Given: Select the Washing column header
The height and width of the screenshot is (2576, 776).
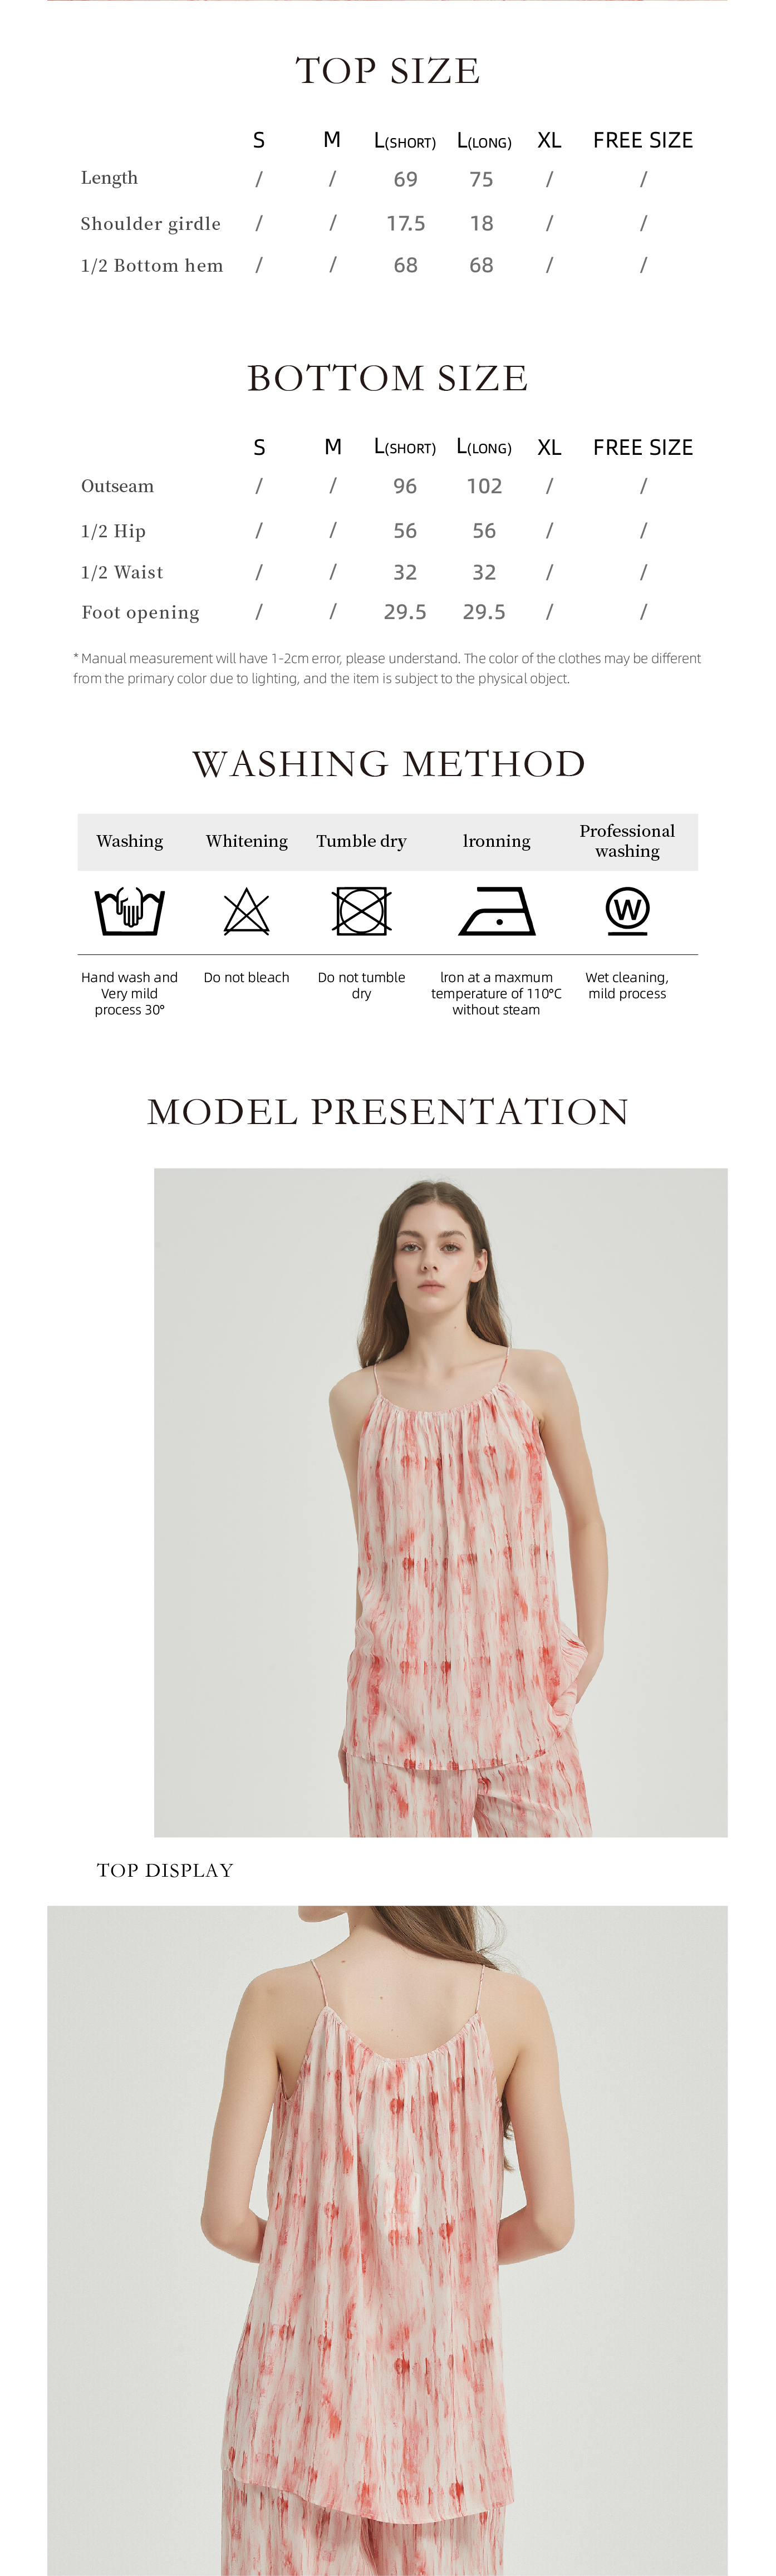Looking at the screenshot, I should coord(130,841).
